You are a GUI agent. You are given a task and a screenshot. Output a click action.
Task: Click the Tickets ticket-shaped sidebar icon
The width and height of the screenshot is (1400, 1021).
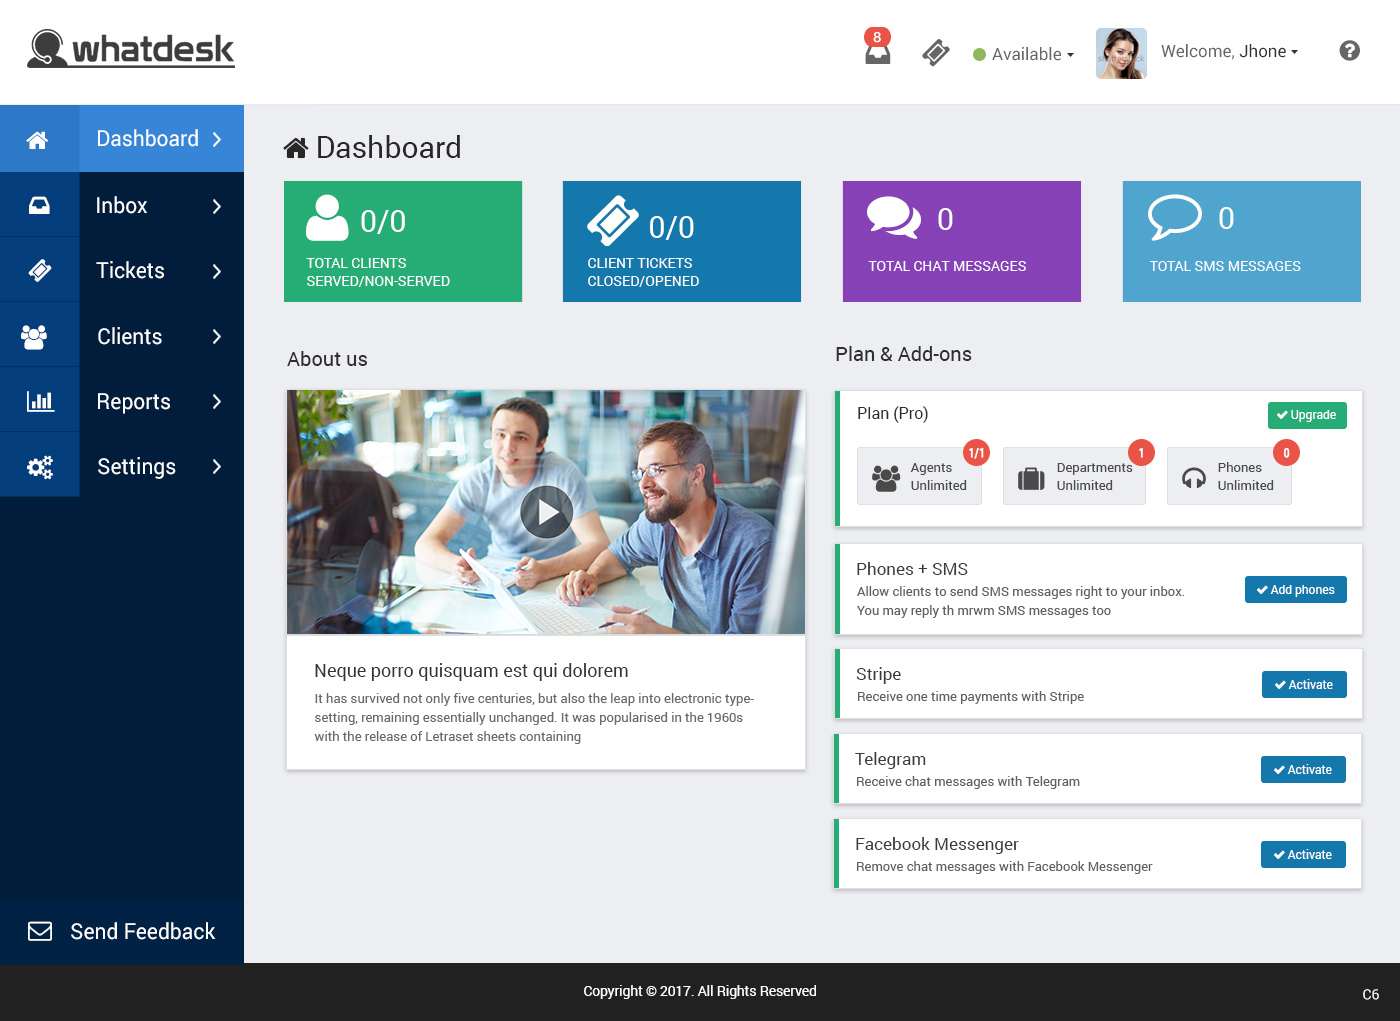pos(39,269)
